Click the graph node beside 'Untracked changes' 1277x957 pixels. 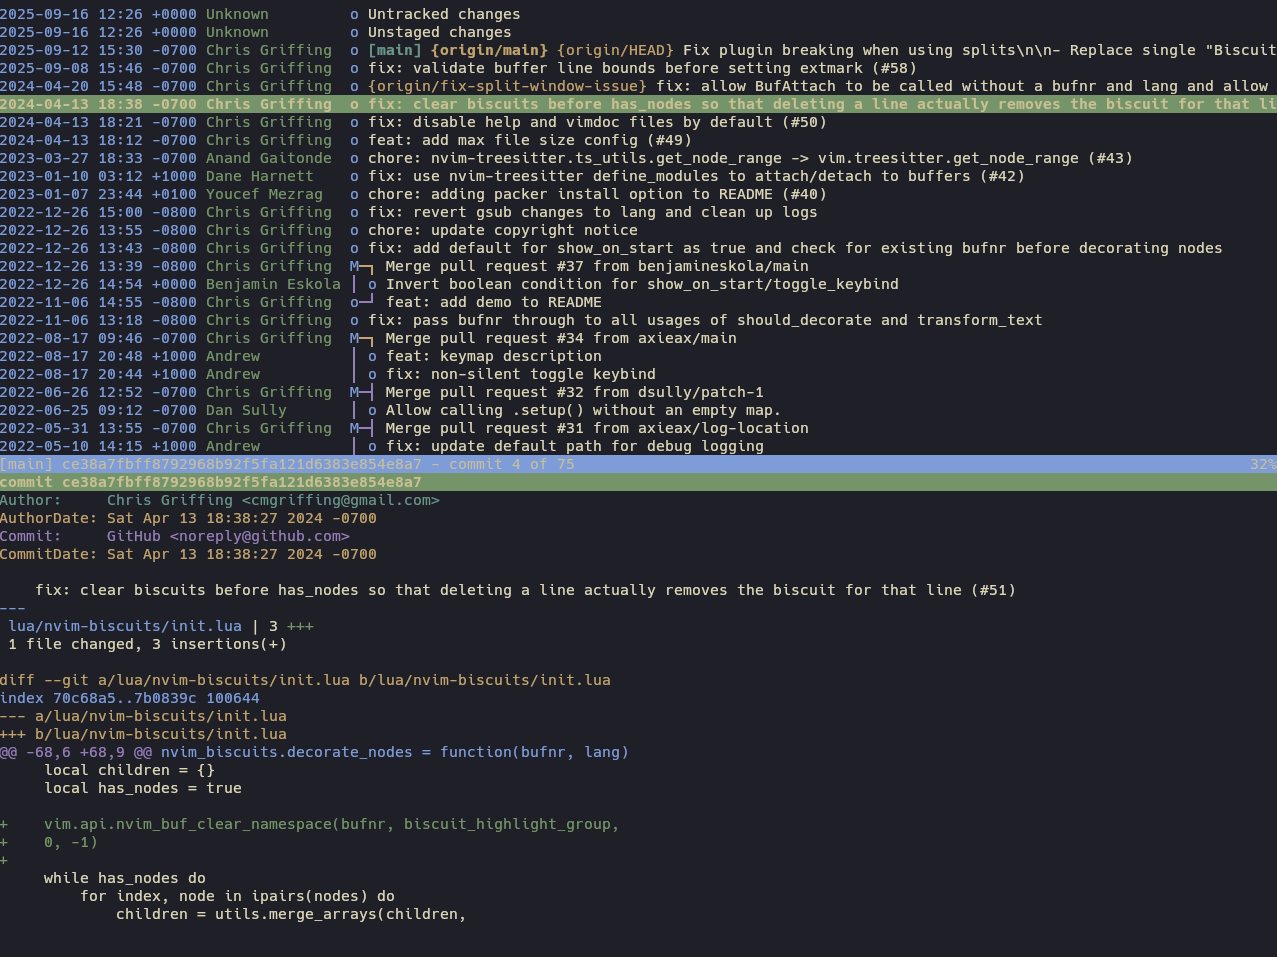(x=354, y=15)
